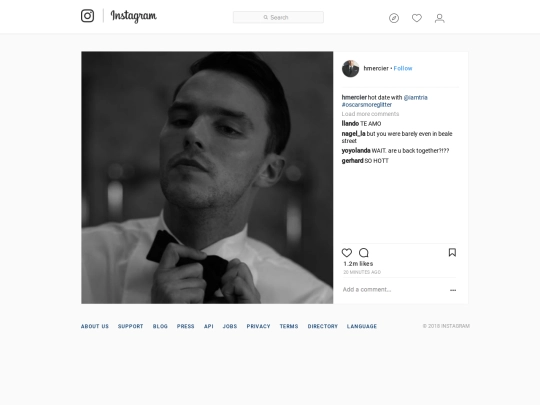Follow the hmercier account
The width and height of the screenshot is (540, 405).
(x=403, y=69)
